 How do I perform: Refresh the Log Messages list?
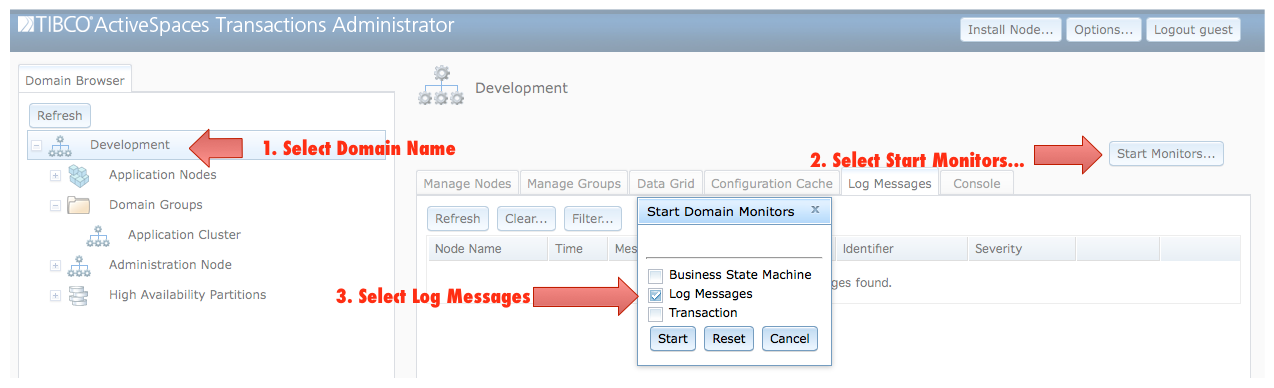pyautogui.click(x=458, y=219)
